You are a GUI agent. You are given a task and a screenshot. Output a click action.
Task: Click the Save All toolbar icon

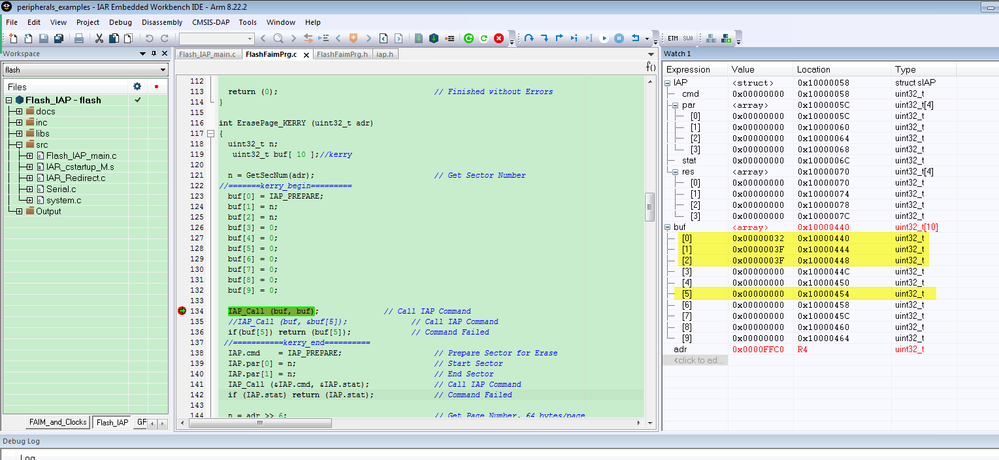(x=60, y=38)
